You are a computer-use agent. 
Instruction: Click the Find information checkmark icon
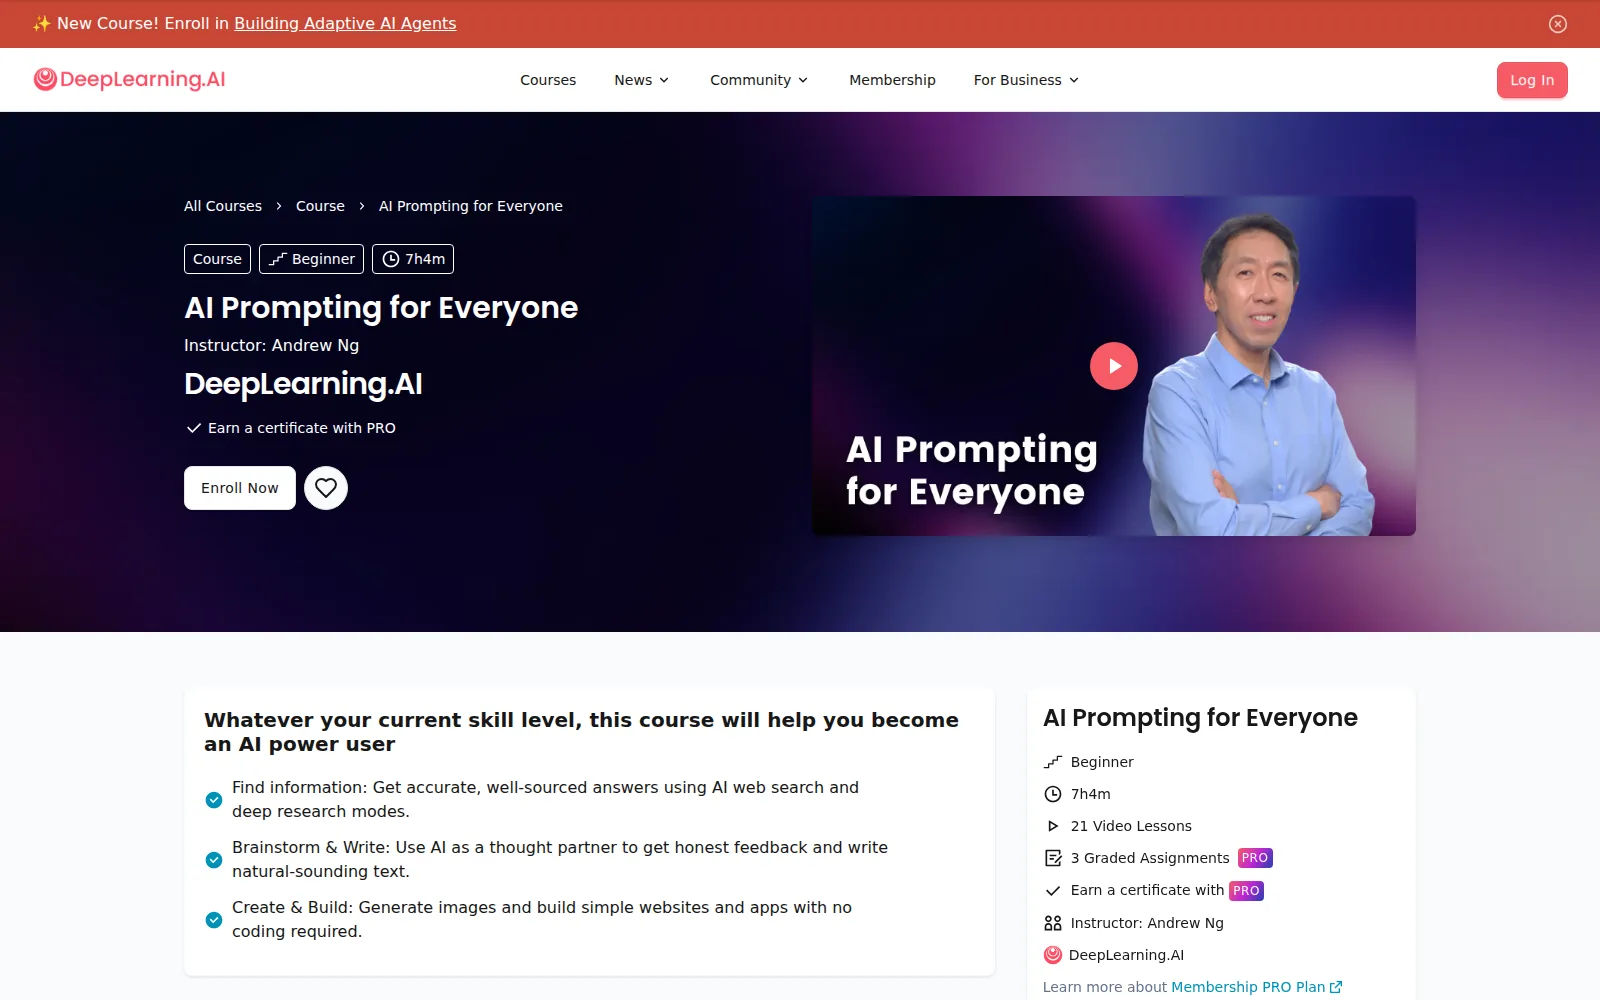click(x=214, y=800)
